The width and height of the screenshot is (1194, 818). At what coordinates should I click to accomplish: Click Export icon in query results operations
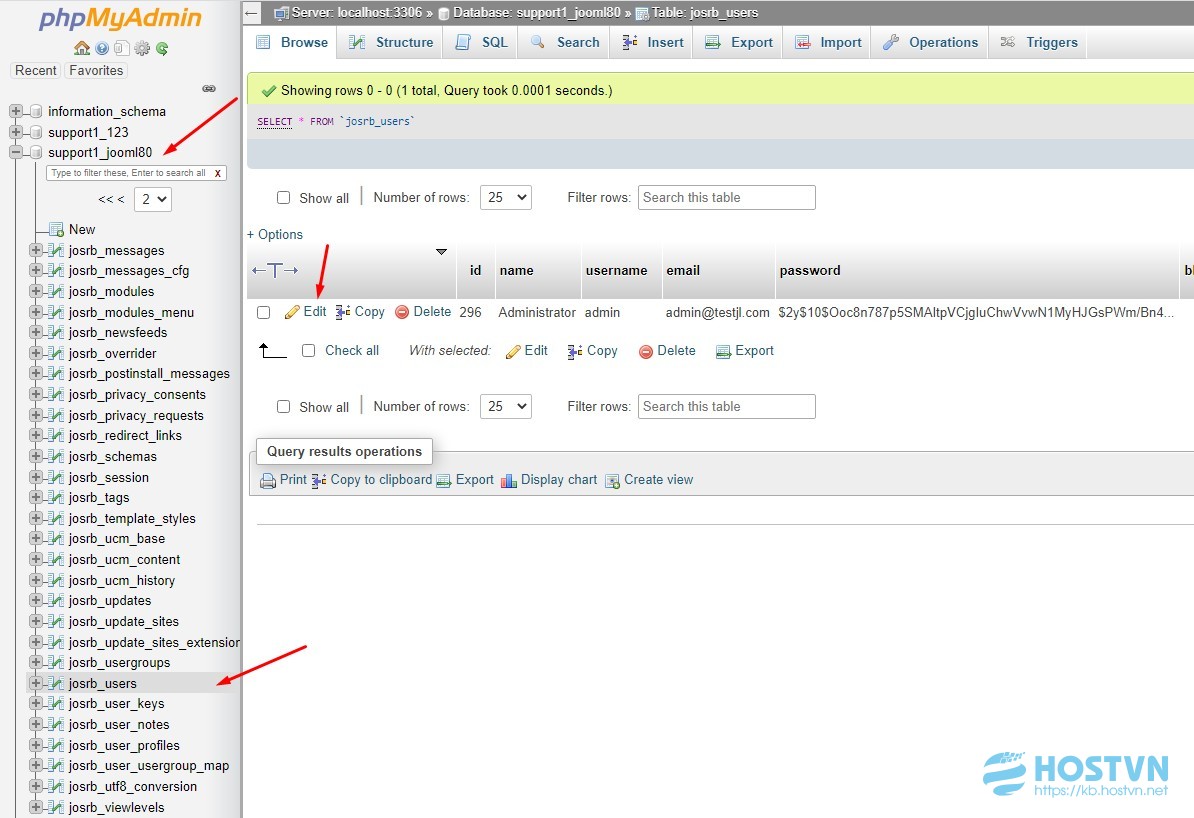coord(443,481)
